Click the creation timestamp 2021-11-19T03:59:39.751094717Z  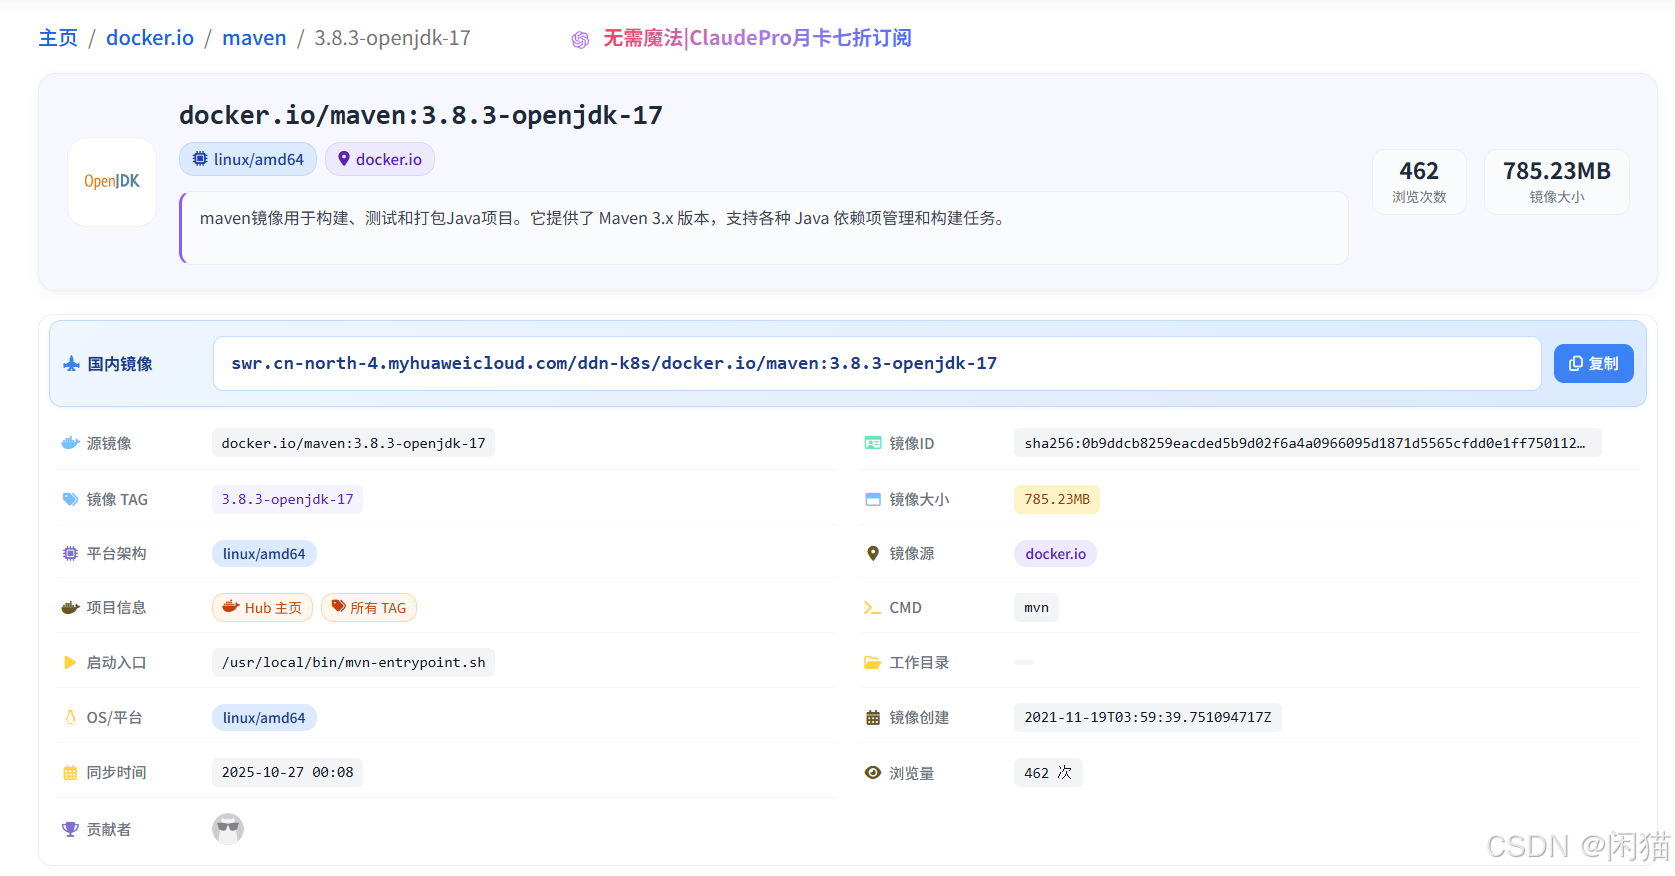pyautogui.click(x=1148, y=717)
